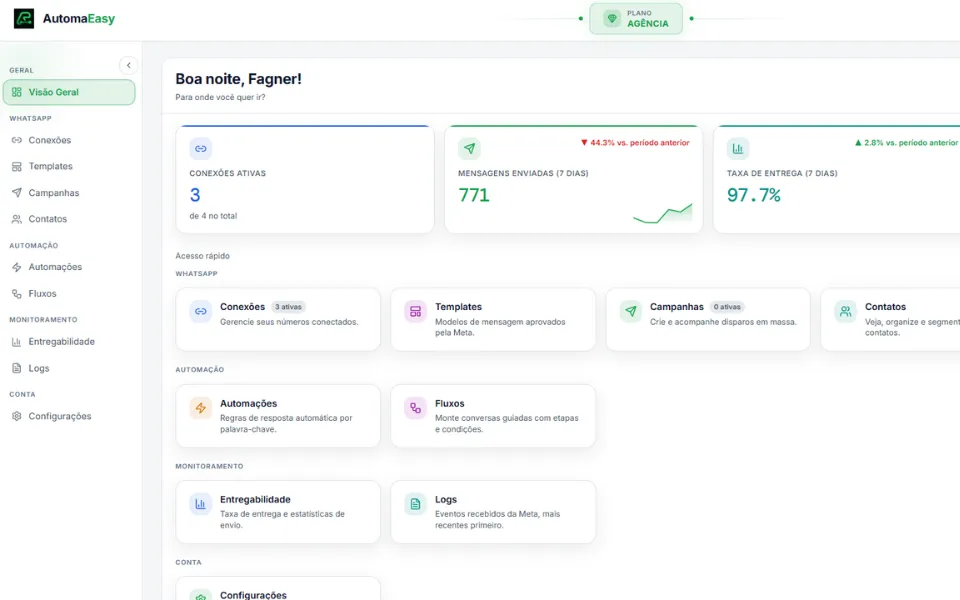Select Fluxos in the sidebar

[x=69, y=294]
